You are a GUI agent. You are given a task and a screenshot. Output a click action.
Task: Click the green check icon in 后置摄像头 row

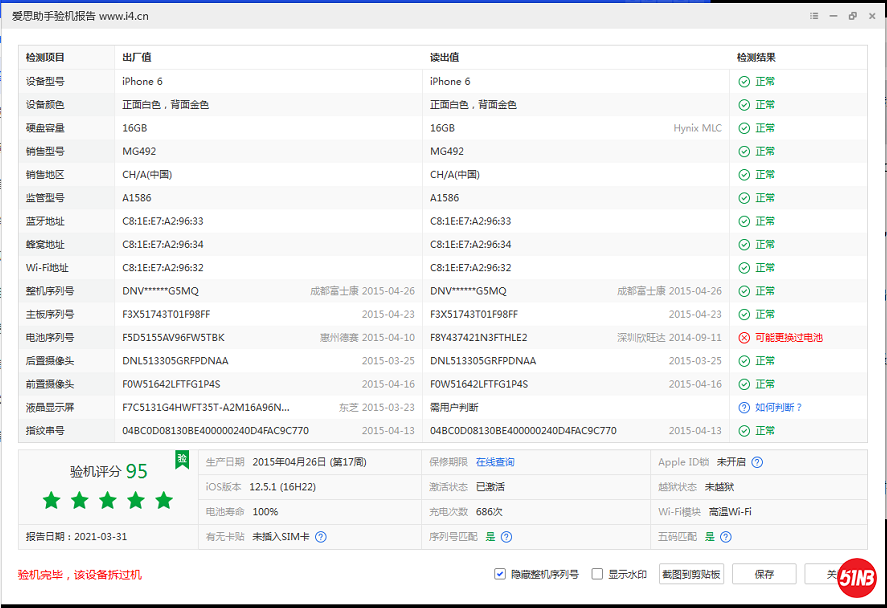coord(744,361)
